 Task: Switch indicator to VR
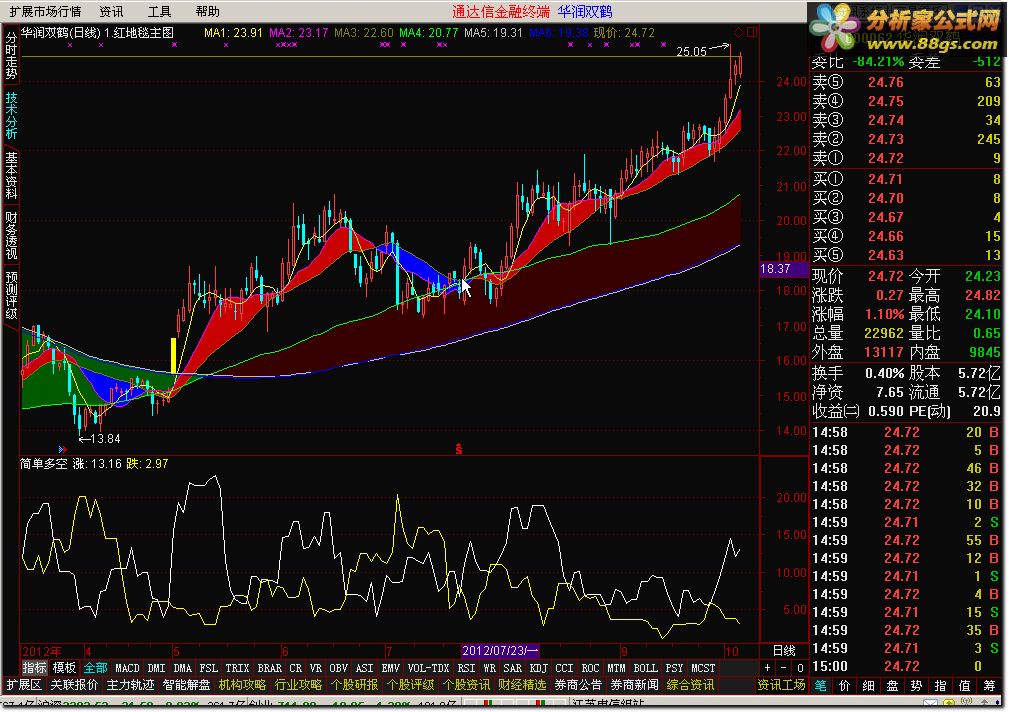315,668
